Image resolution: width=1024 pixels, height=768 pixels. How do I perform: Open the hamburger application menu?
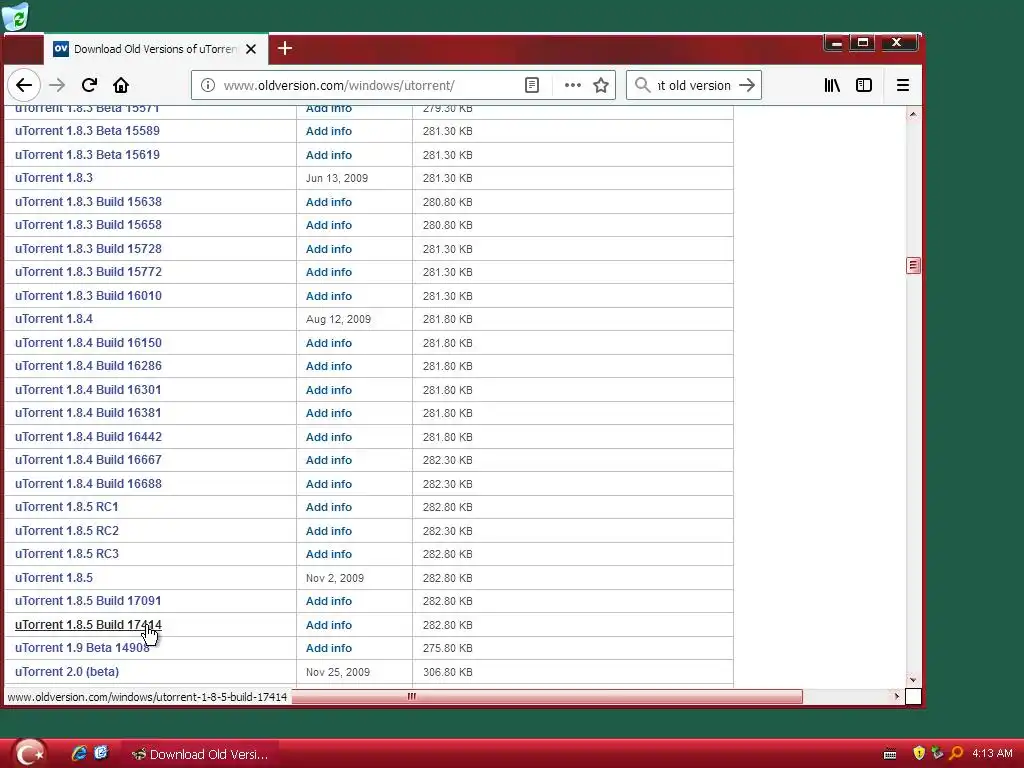[x=903, y=85]
